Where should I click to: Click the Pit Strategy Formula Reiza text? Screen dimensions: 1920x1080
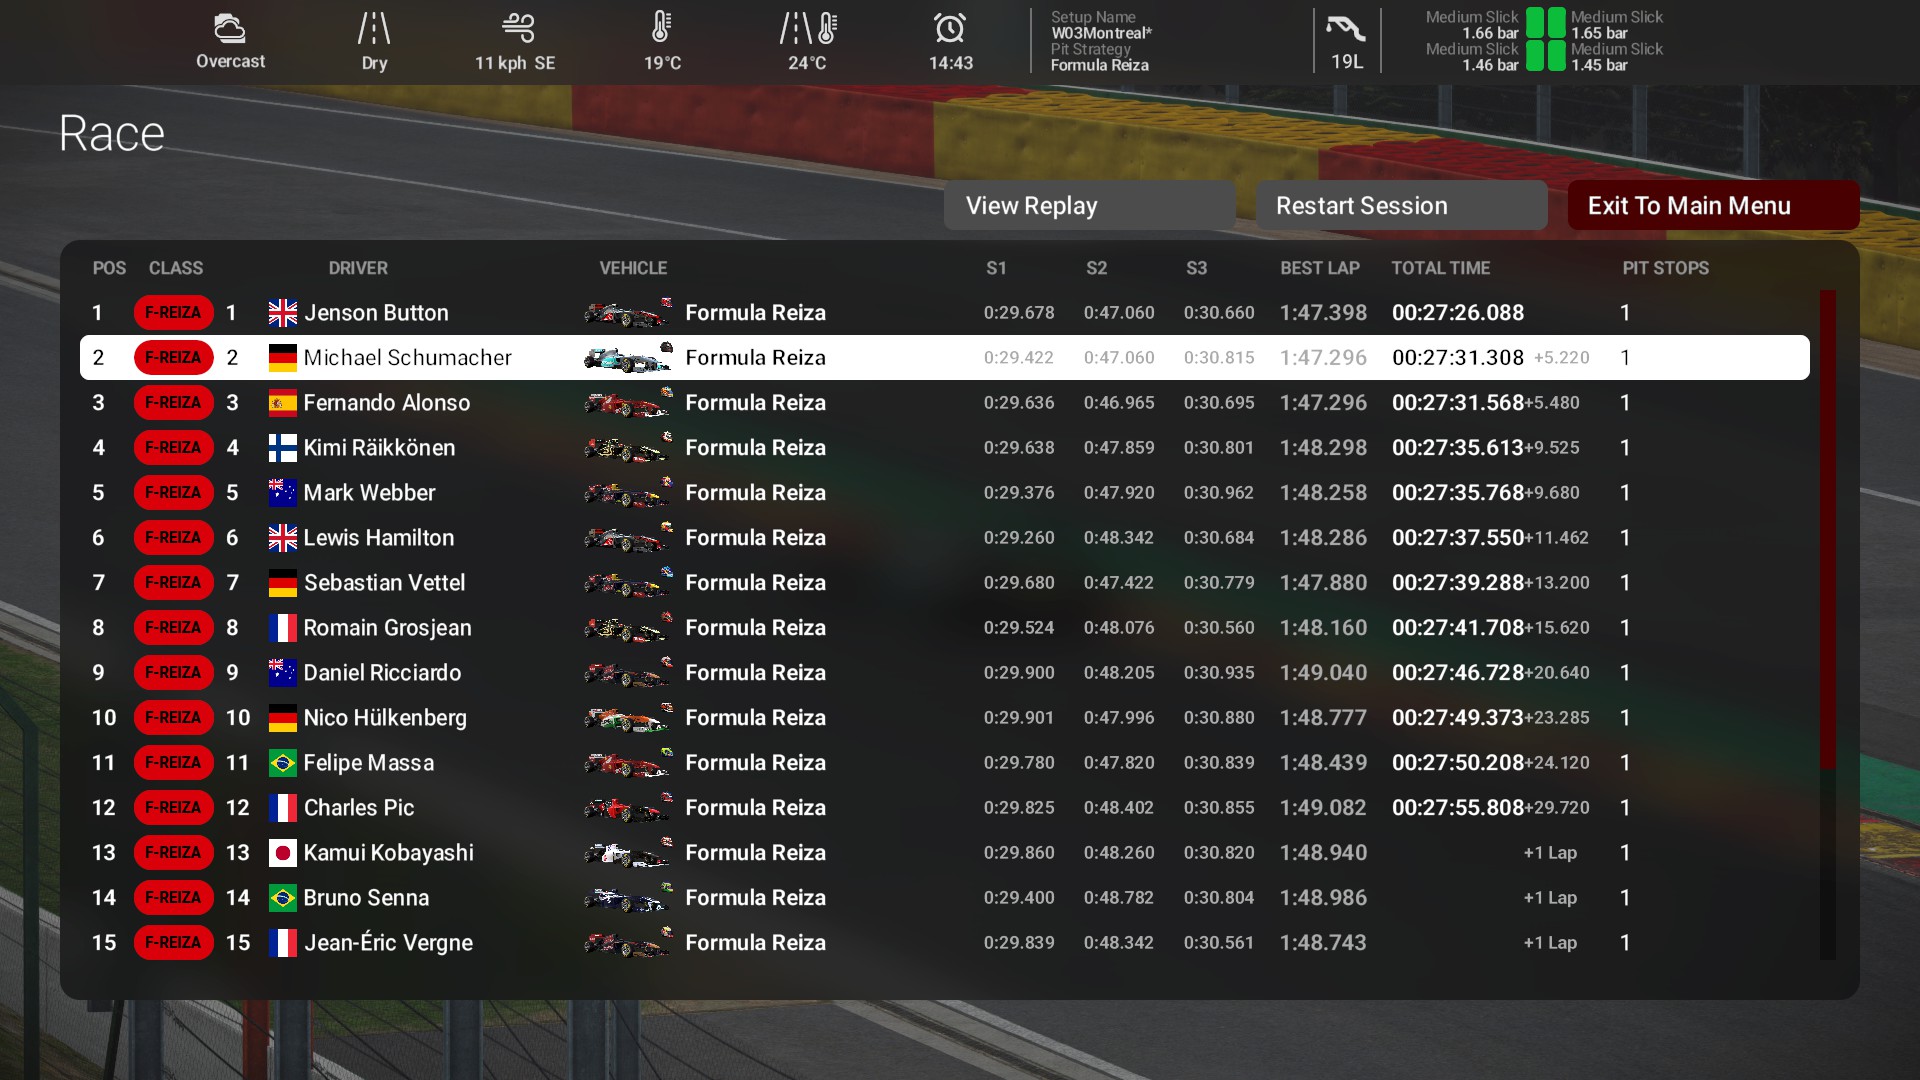point(1099,65)
